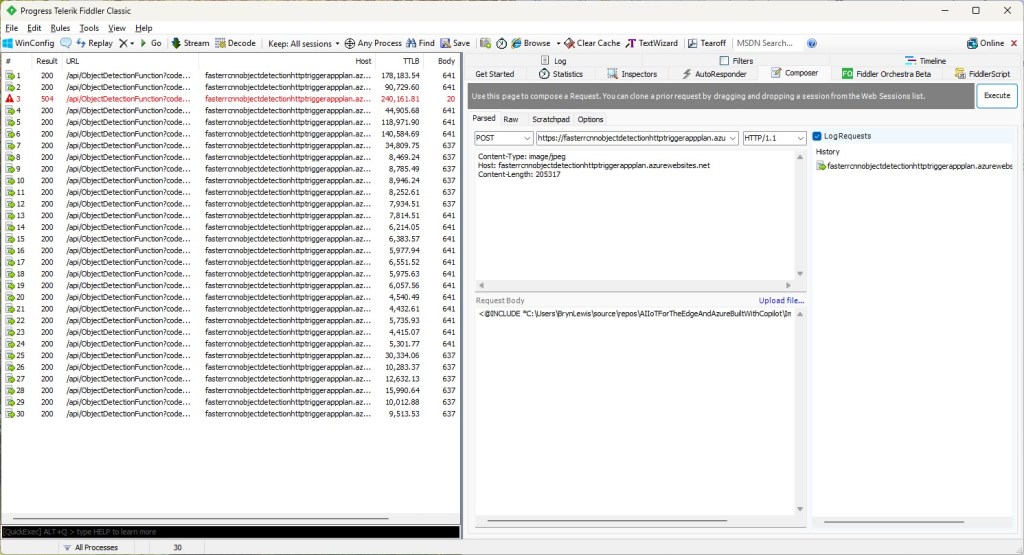Toggle the Log Requests checkbox

pos(817,136)
